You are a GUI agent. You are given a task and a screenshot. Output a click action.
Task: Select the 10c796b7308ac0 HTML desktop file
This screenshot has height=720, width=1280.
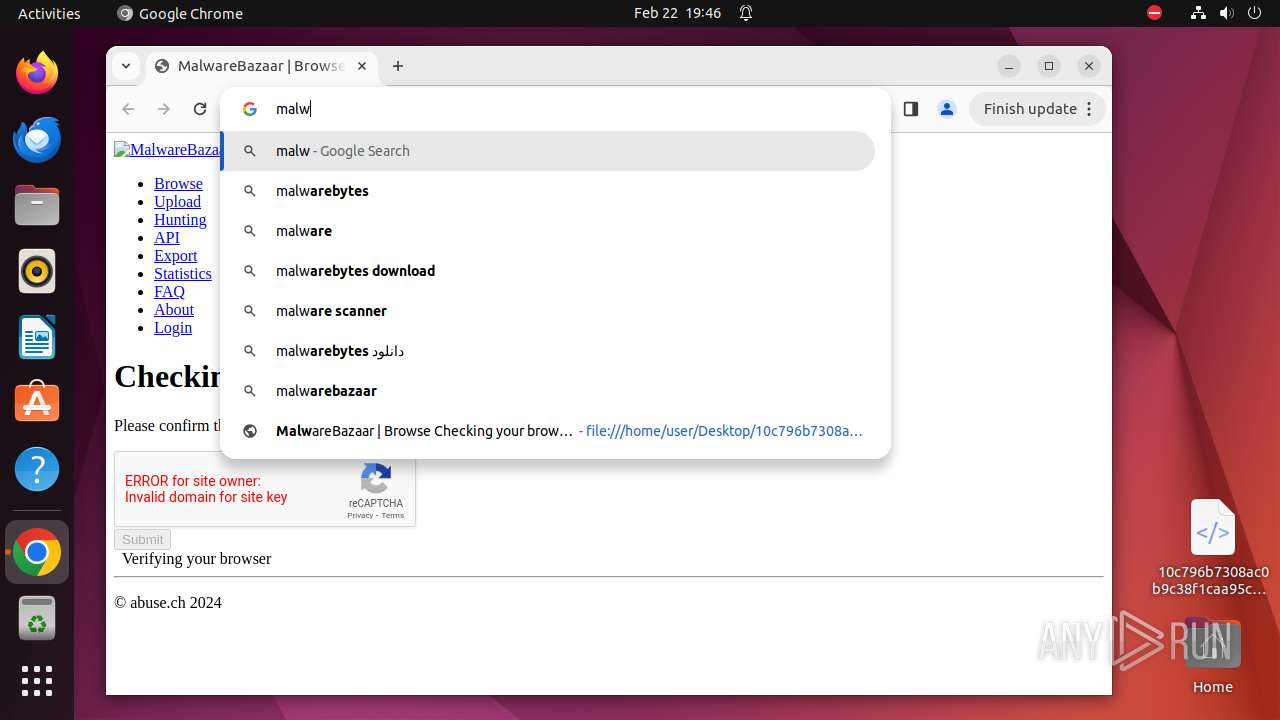point(1212,548)
